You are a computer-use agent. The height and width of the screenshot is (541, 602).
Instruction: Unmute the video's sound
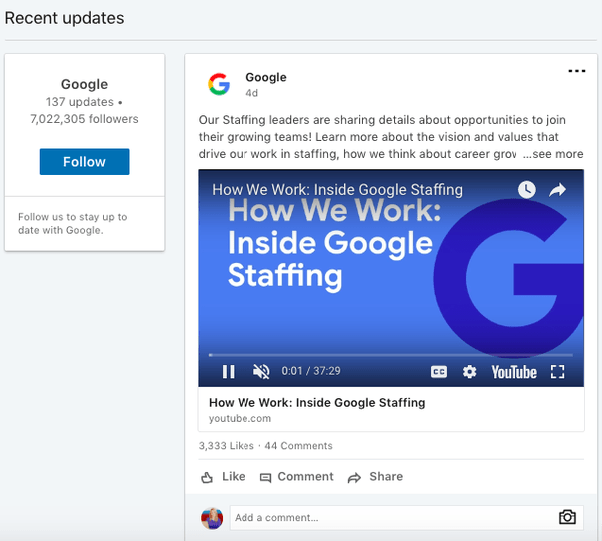pos(261,371)
